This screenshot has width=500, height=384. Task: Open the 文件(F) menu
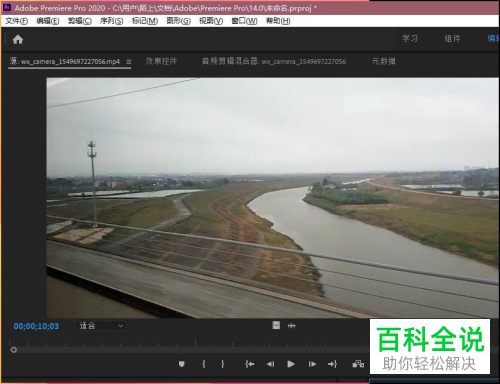point(16,21)
